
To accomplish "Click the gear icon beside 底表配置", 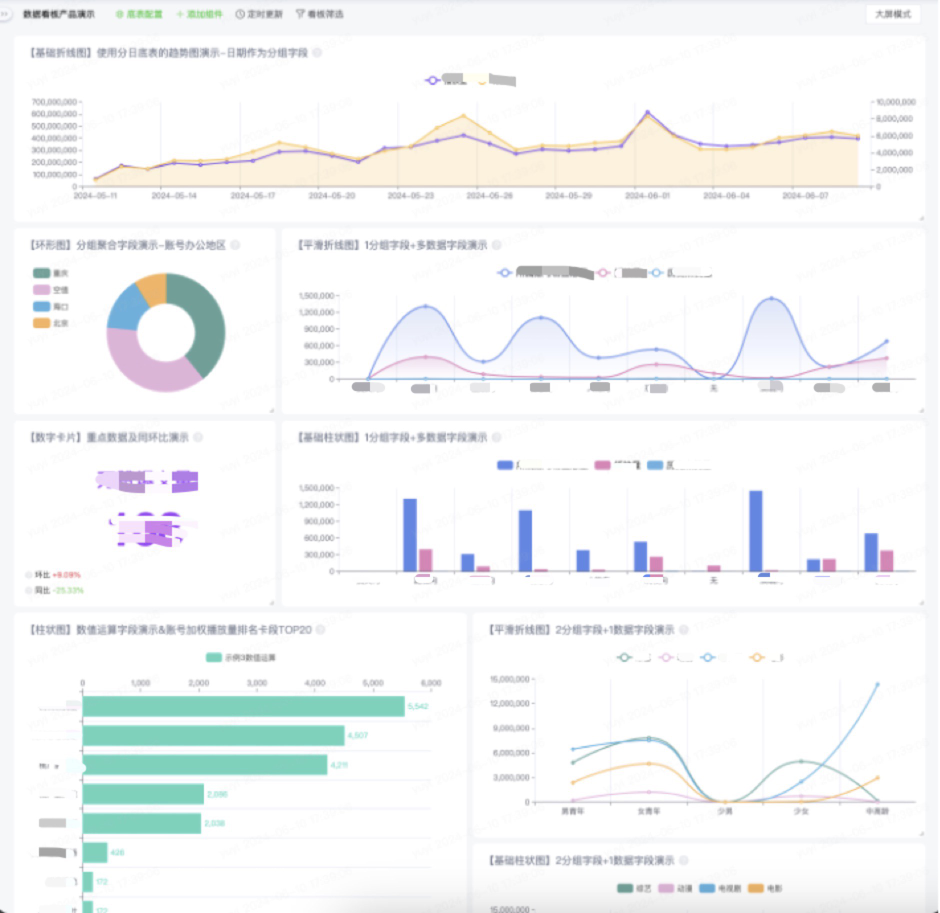I will click(x=119, y=14).
